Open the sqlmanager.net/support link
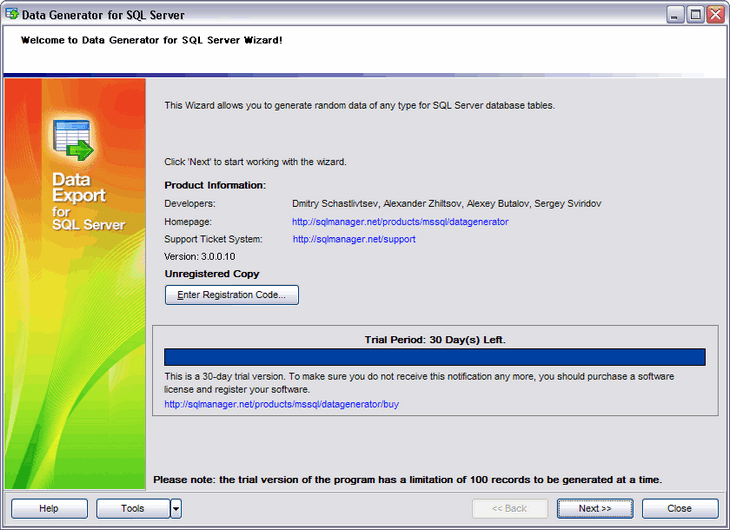Screen dimensions: 730x530 (354, 239)
